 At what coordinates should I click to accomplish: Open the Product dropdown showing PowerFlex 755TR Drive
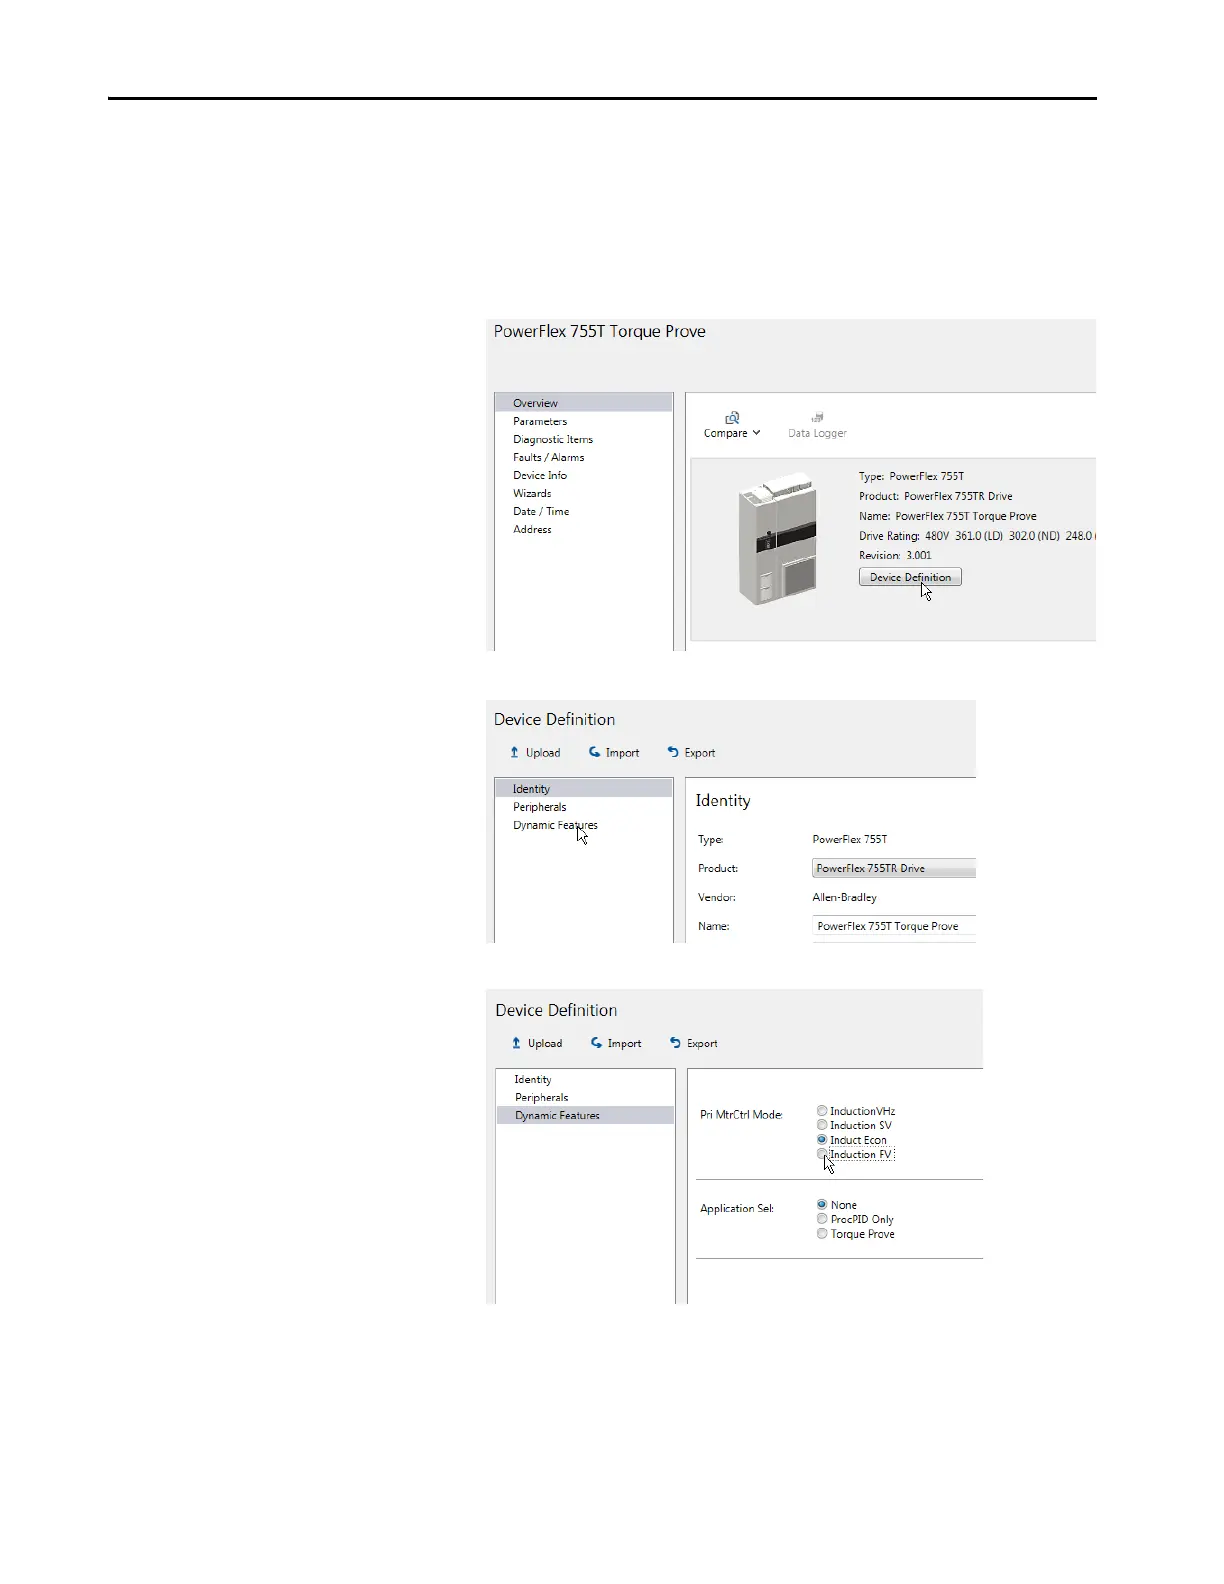pyautogui.click(x=894, y=868)
